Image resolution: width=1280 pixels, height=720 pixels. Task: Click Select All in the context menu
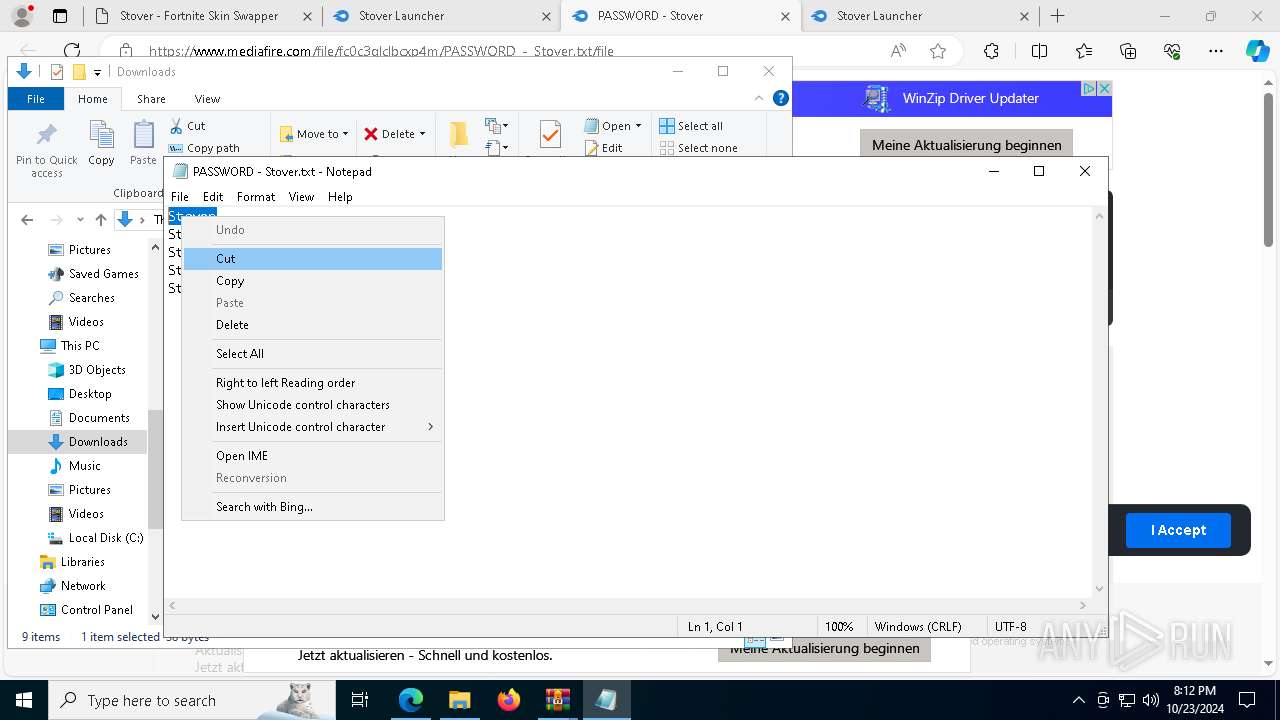(x=313, y=354)
